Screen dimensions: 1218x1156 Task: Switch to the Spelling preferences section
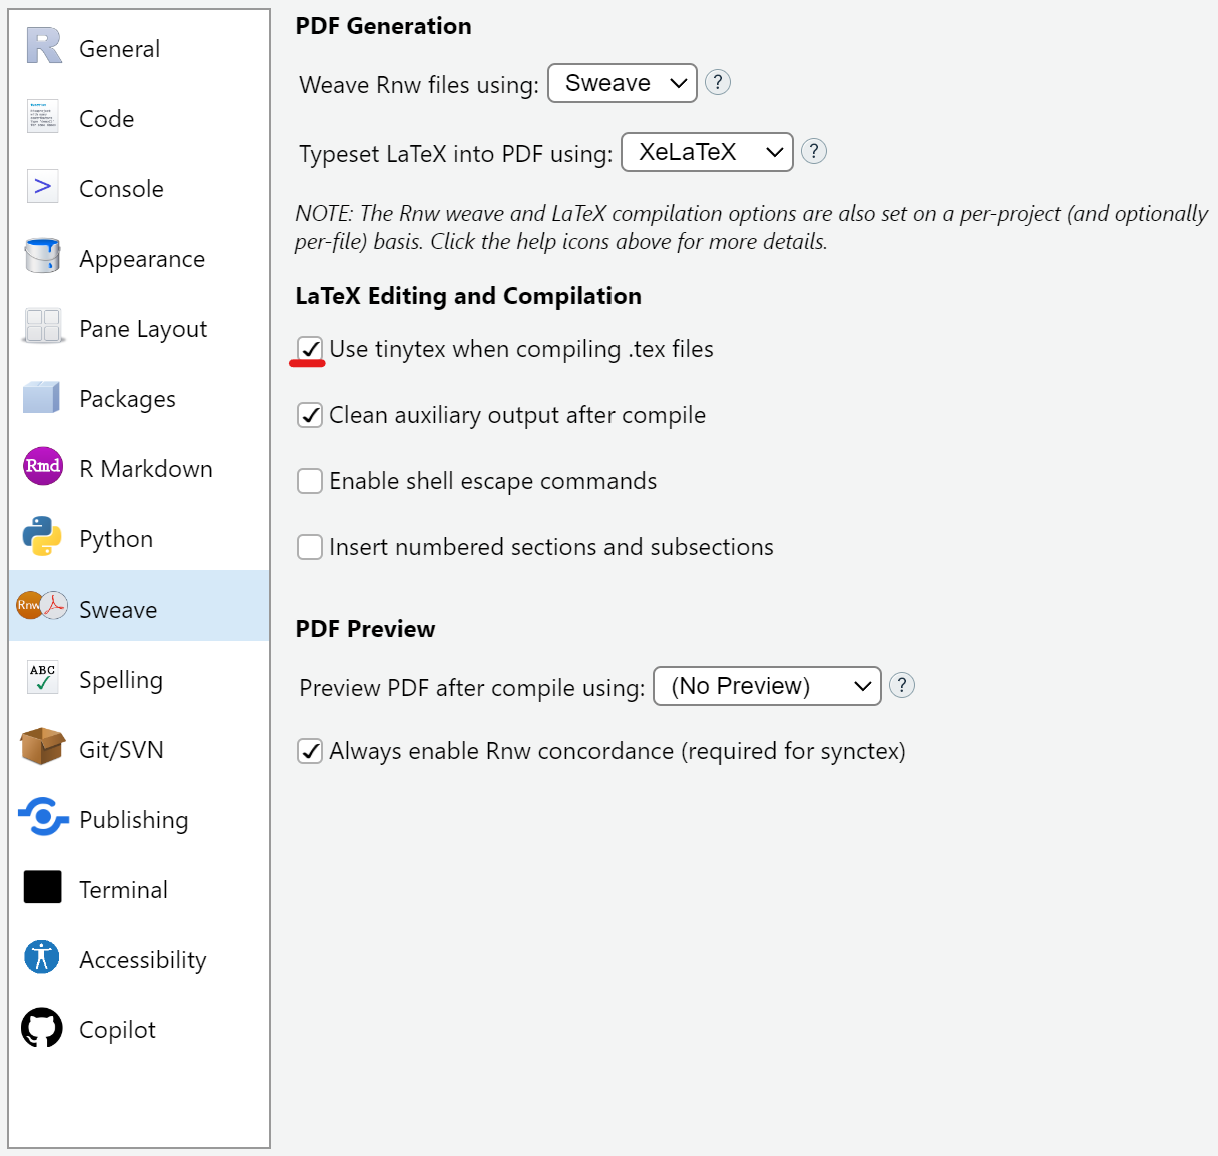pos(120,680)
